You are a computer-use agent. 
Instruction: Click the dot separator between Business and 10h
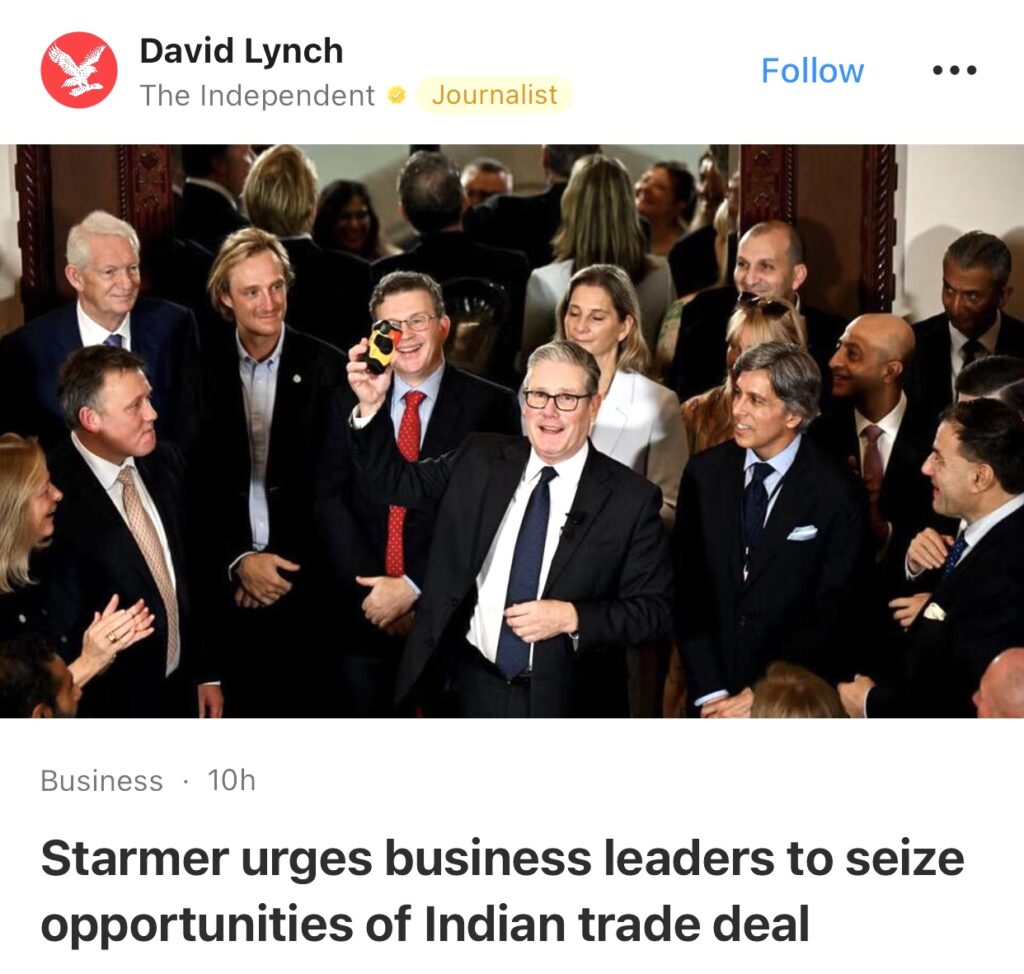pyautogui.click(x=186, y=781)
